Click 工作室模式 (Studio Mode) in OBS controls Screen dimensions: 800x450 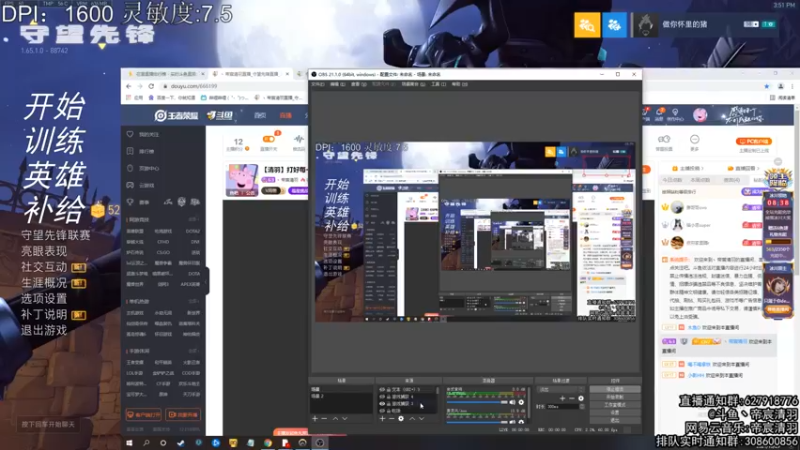pyautogui.click(x=615, y=405)
